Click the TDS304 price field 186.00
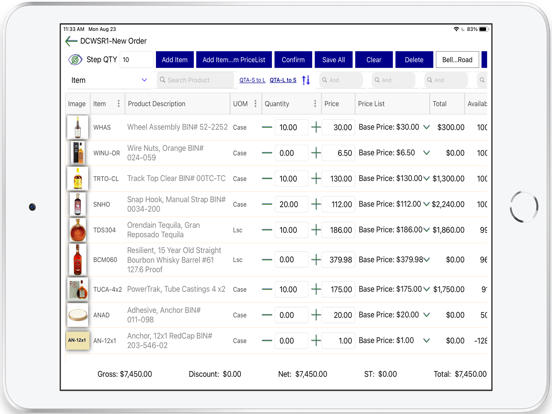Screen dimensions: 552x414 tap(338, 230)
